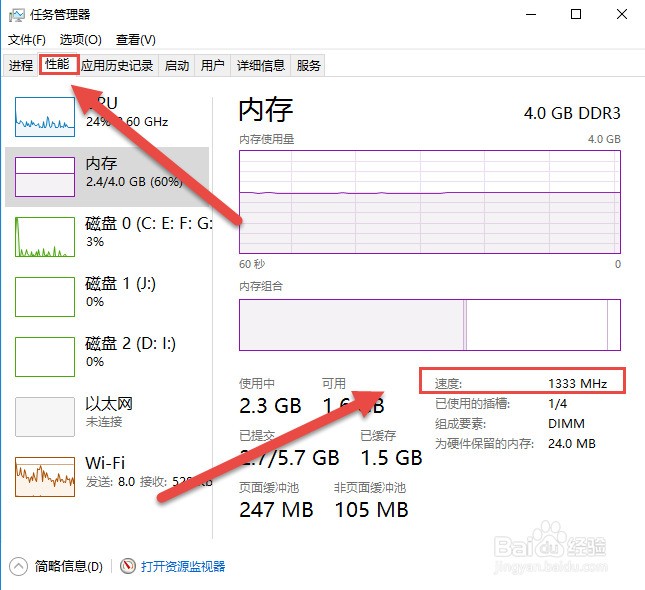Click the 已使用的插槽 1/4 value
The width and height of the screenshot is (645, 590).
557,404
